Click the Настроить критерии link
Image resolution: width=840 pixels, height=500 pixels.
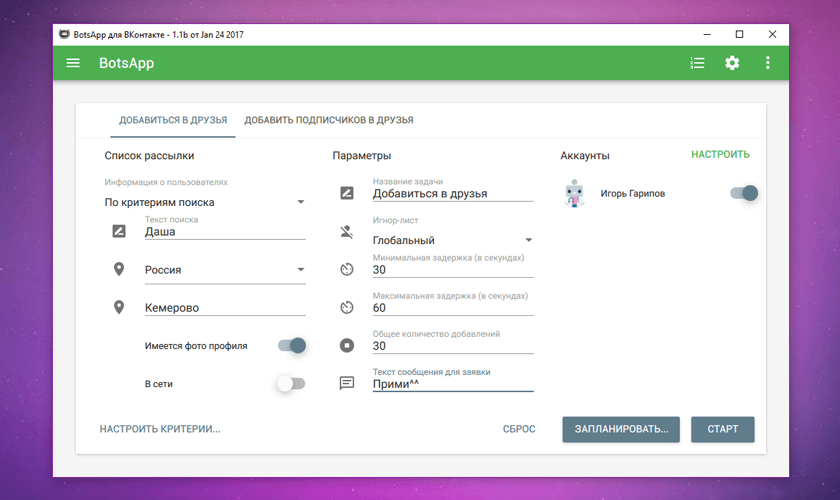160,429
